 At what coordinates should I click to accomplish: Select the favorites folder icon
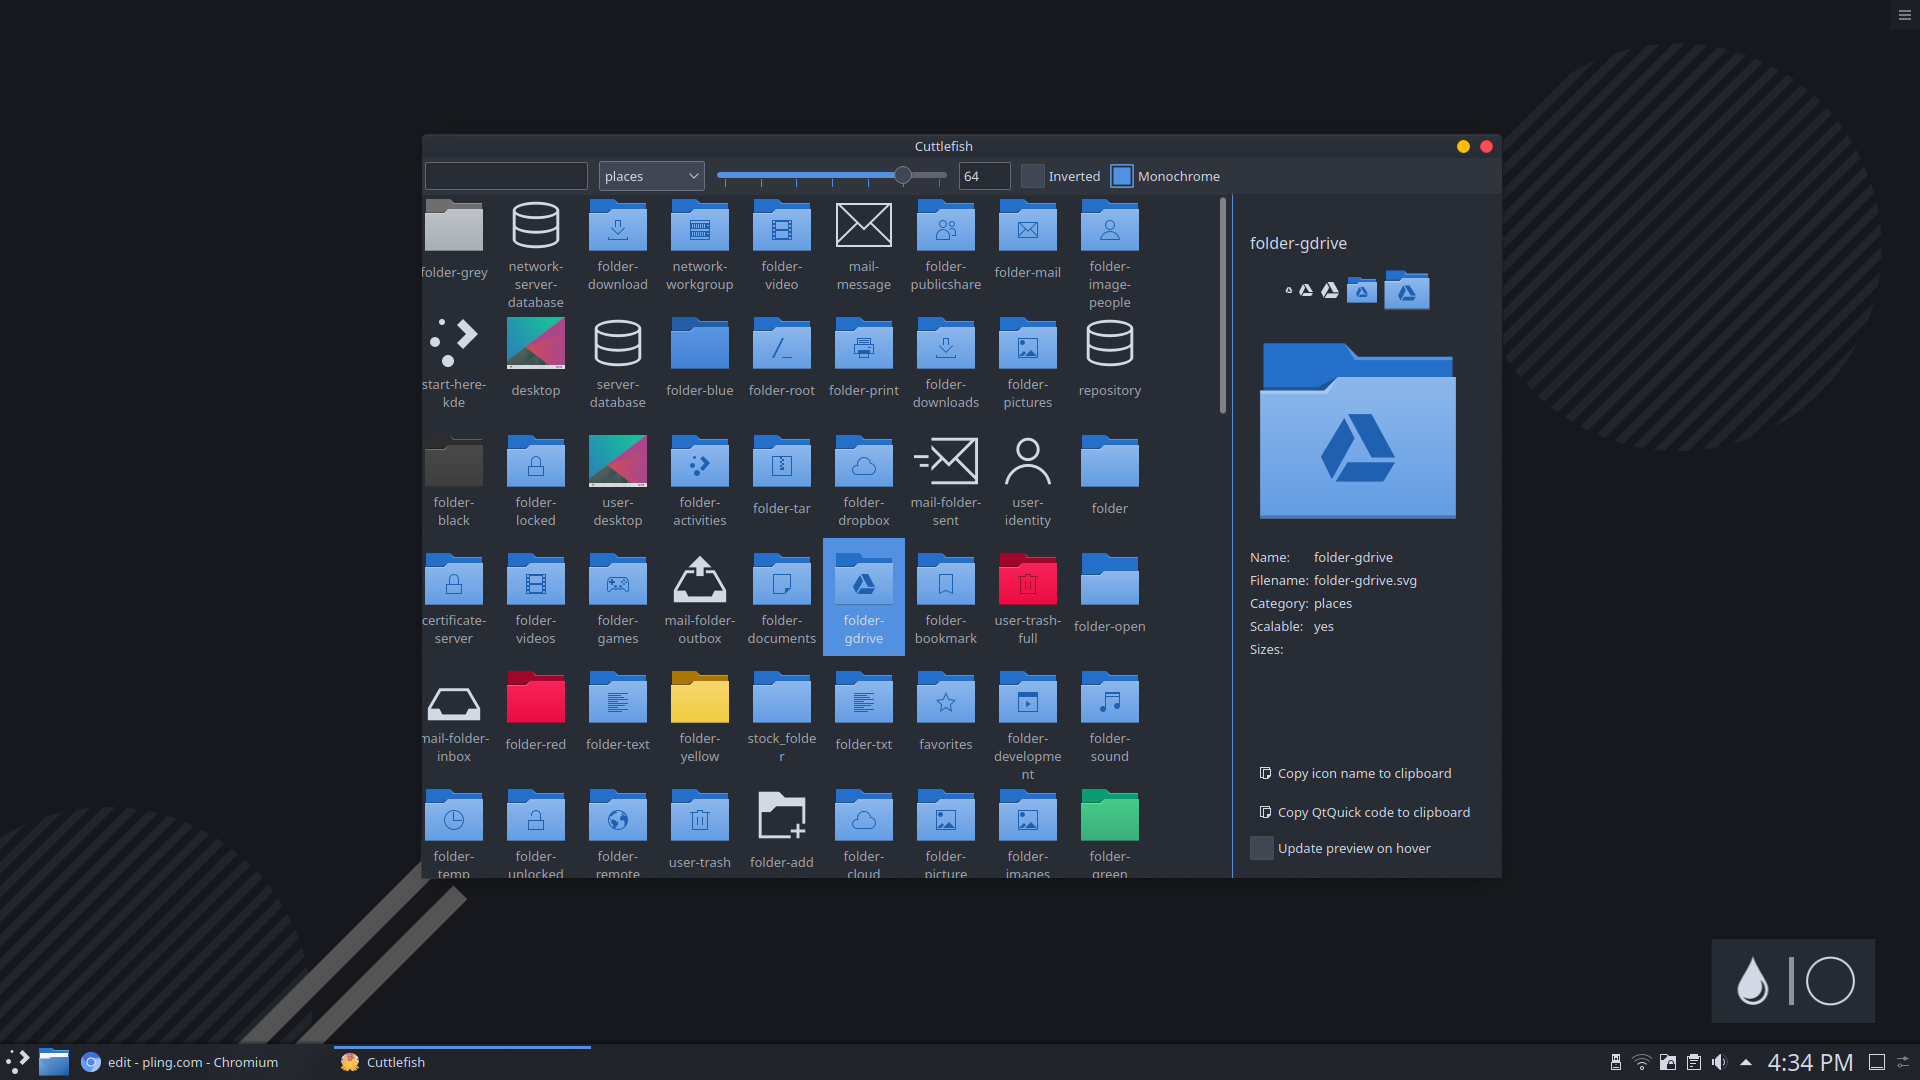click(946, 697)
